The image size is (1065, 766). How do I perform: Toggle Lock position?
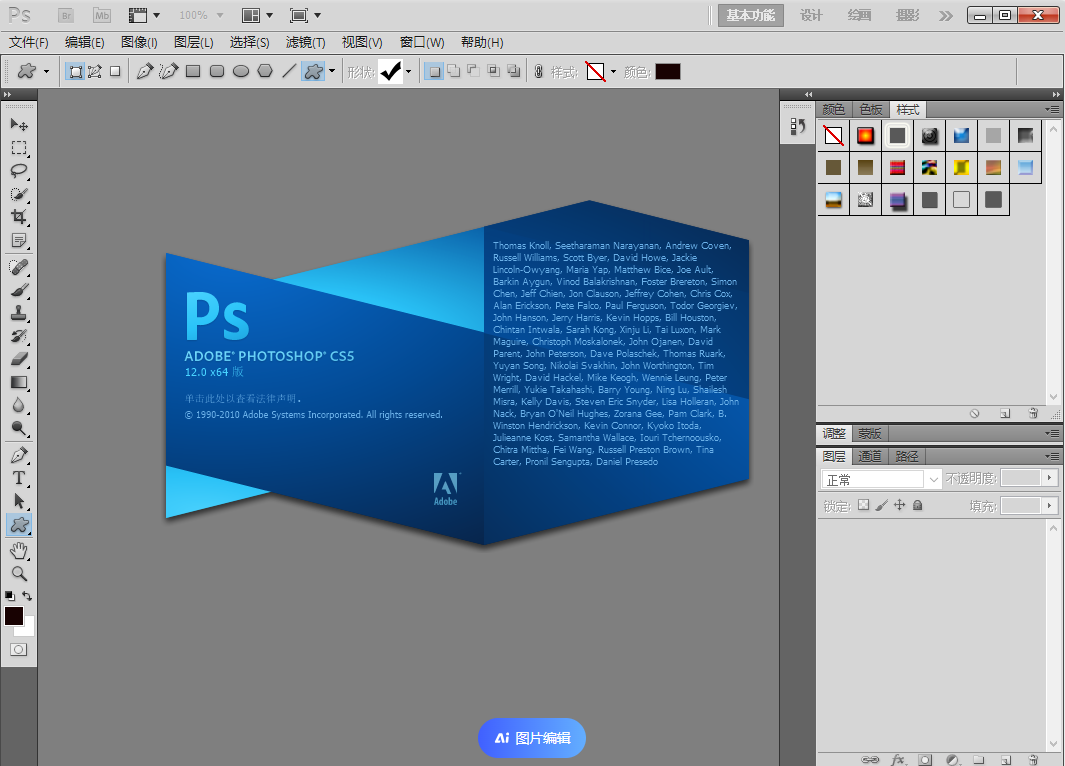[899, 505]
